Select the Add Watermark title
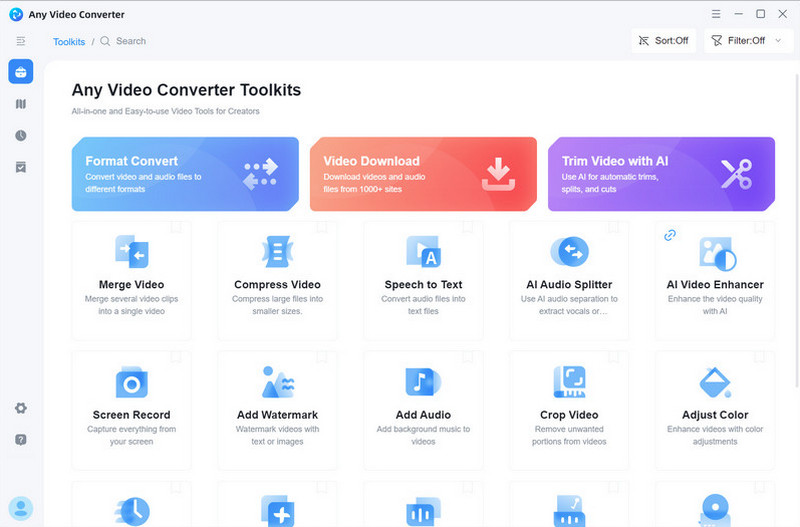Image resolution: width=800 pixels, height=527 pixels. tap(278, 415)
